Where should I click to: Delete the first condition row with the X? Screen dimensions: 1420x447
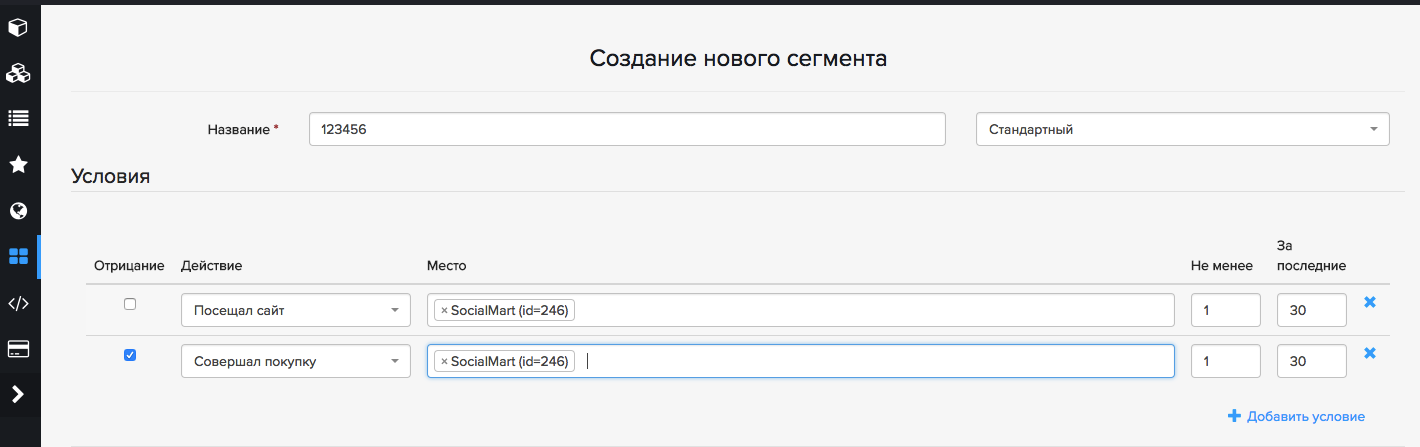(x=1370, y=302)
